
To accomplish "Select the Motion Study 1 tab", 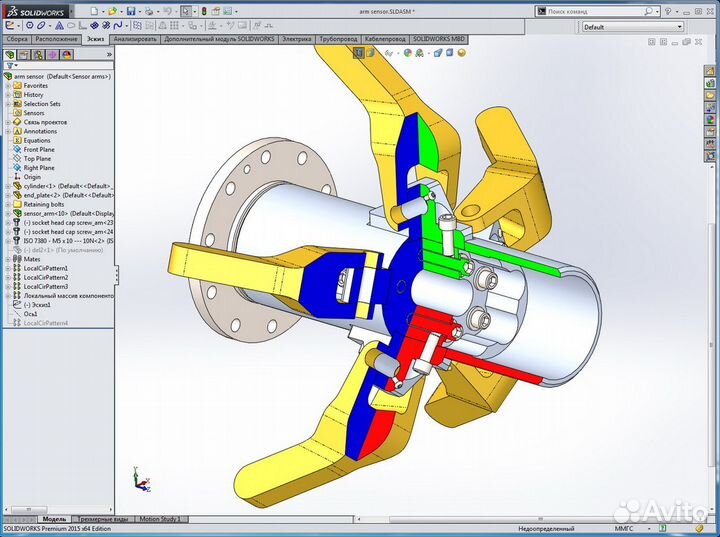I will click(160, 520).
